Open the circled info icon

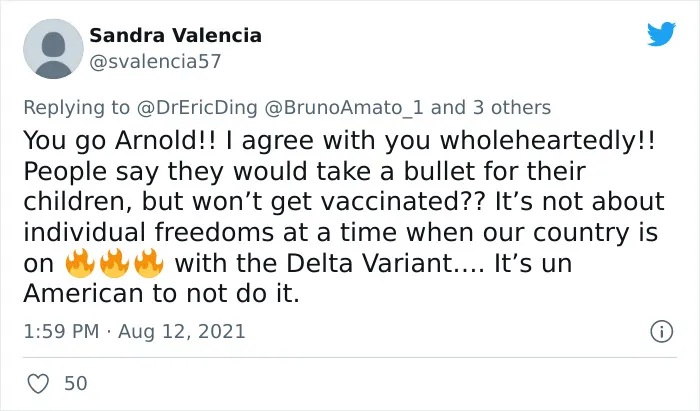(x=661, y=332)
